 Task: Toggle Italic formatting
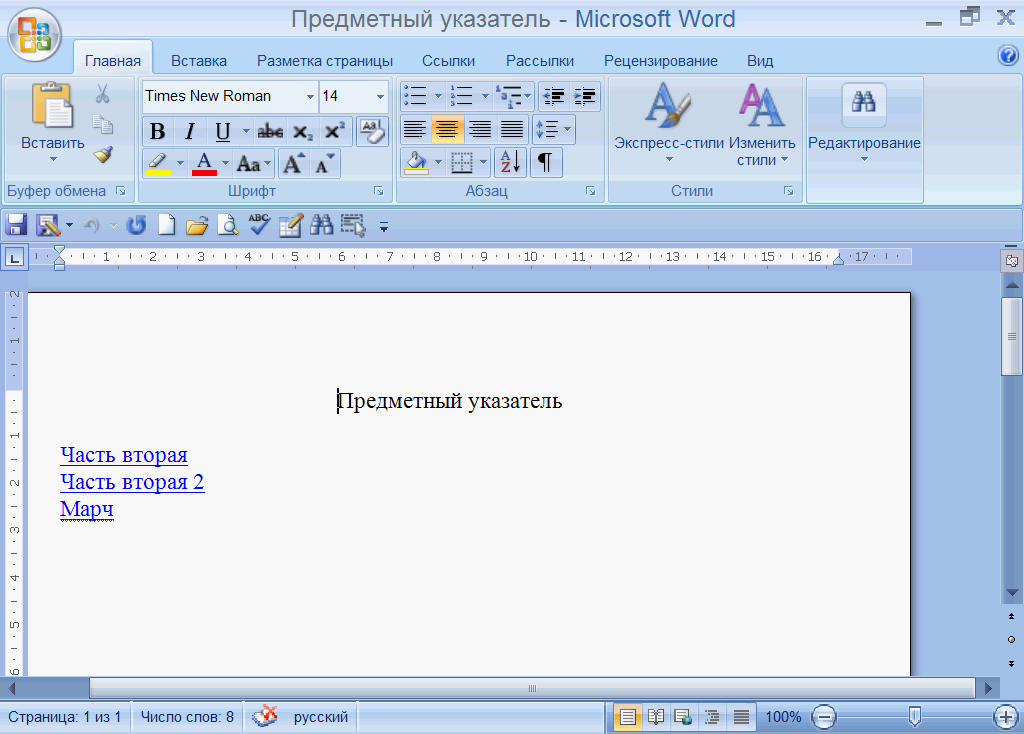[x=190, y=132]
